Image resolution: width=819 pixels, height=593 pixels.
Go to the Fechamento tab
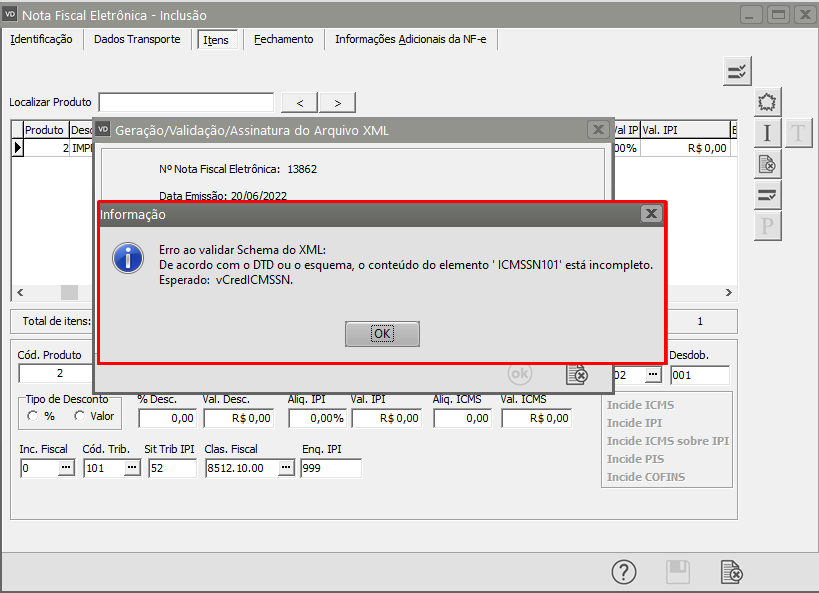(283, 39)
